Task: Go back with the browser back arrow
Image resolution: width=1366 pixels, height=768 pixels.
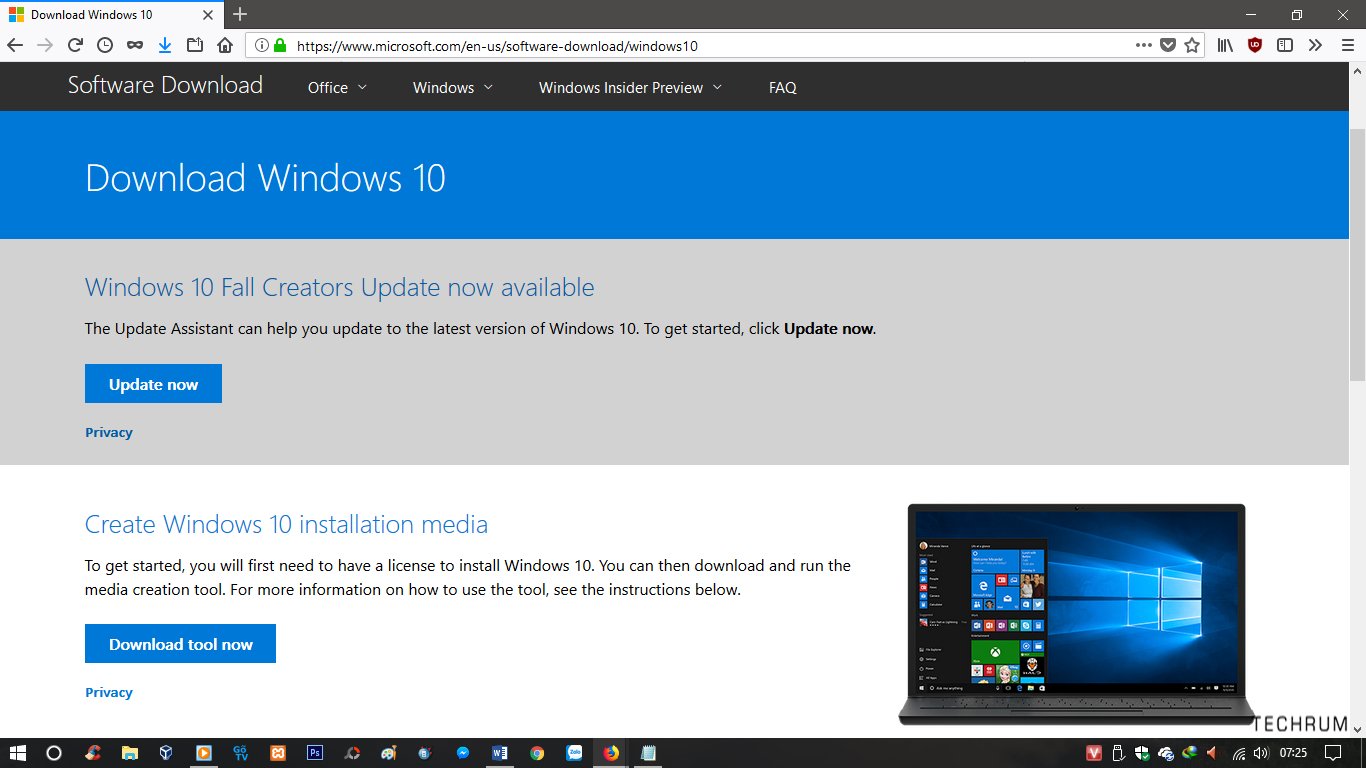Action: click(15, 45)
